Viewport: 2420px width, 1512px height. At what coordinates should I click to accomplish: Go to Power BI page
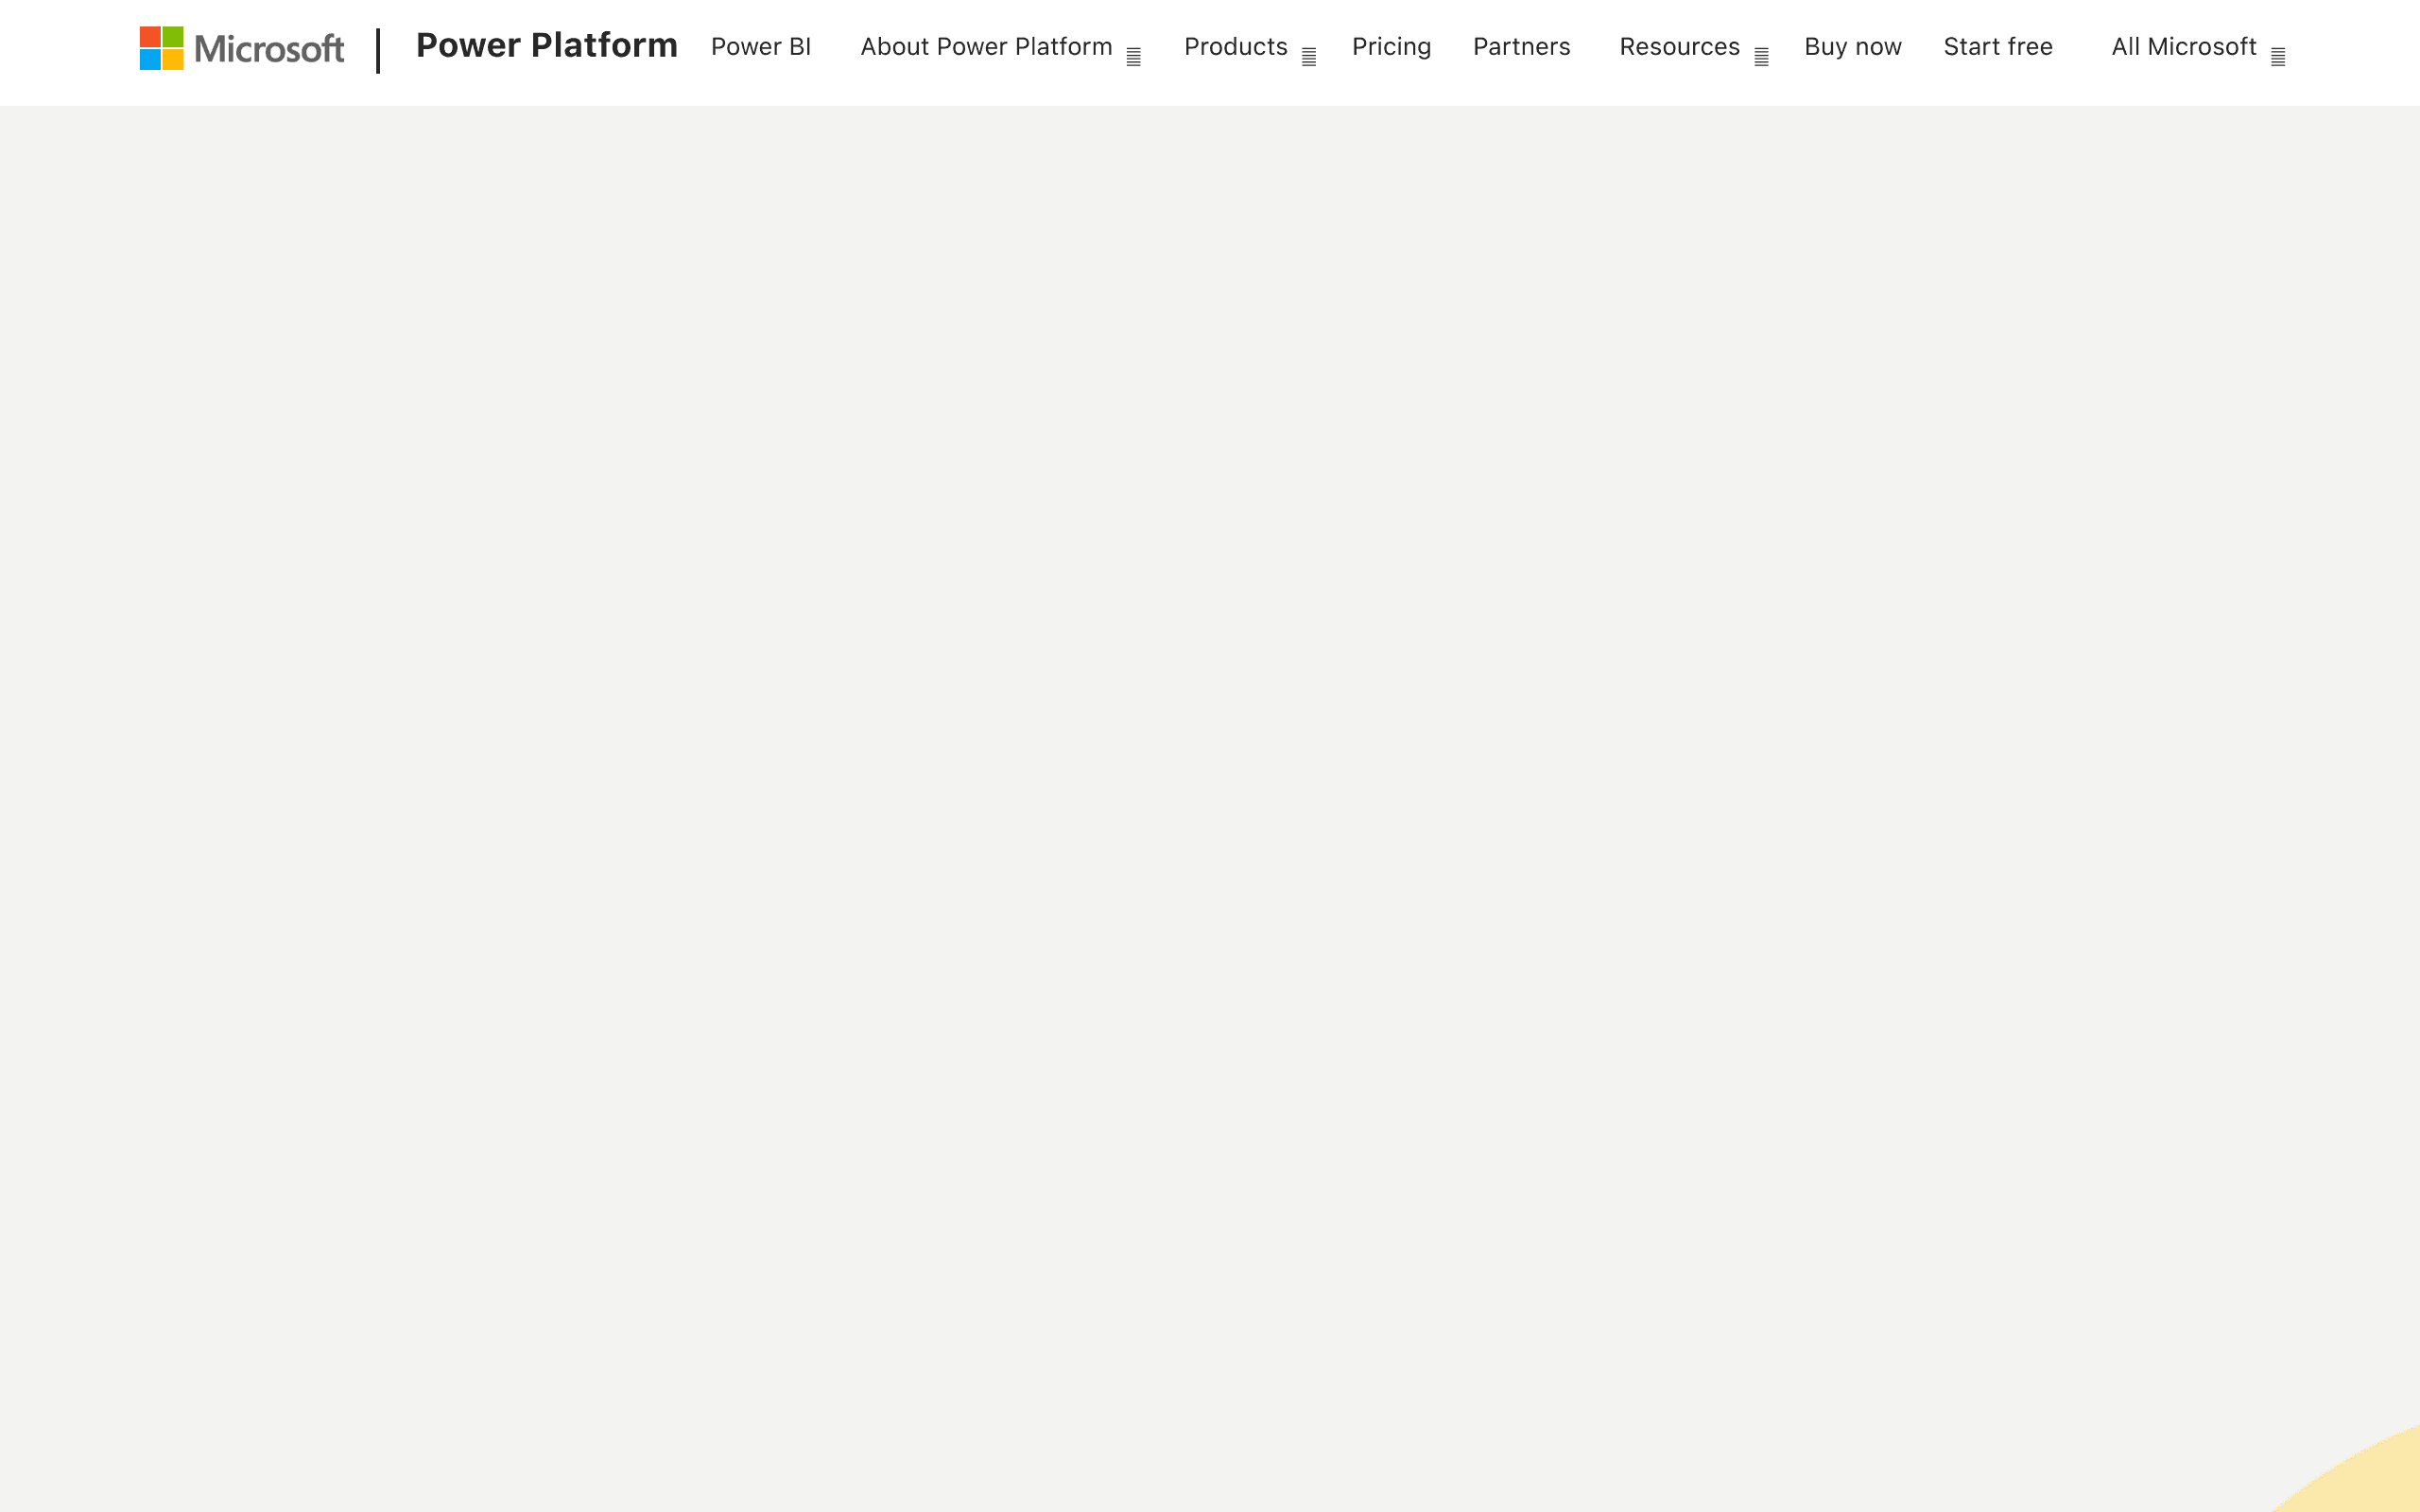point(761,47)
